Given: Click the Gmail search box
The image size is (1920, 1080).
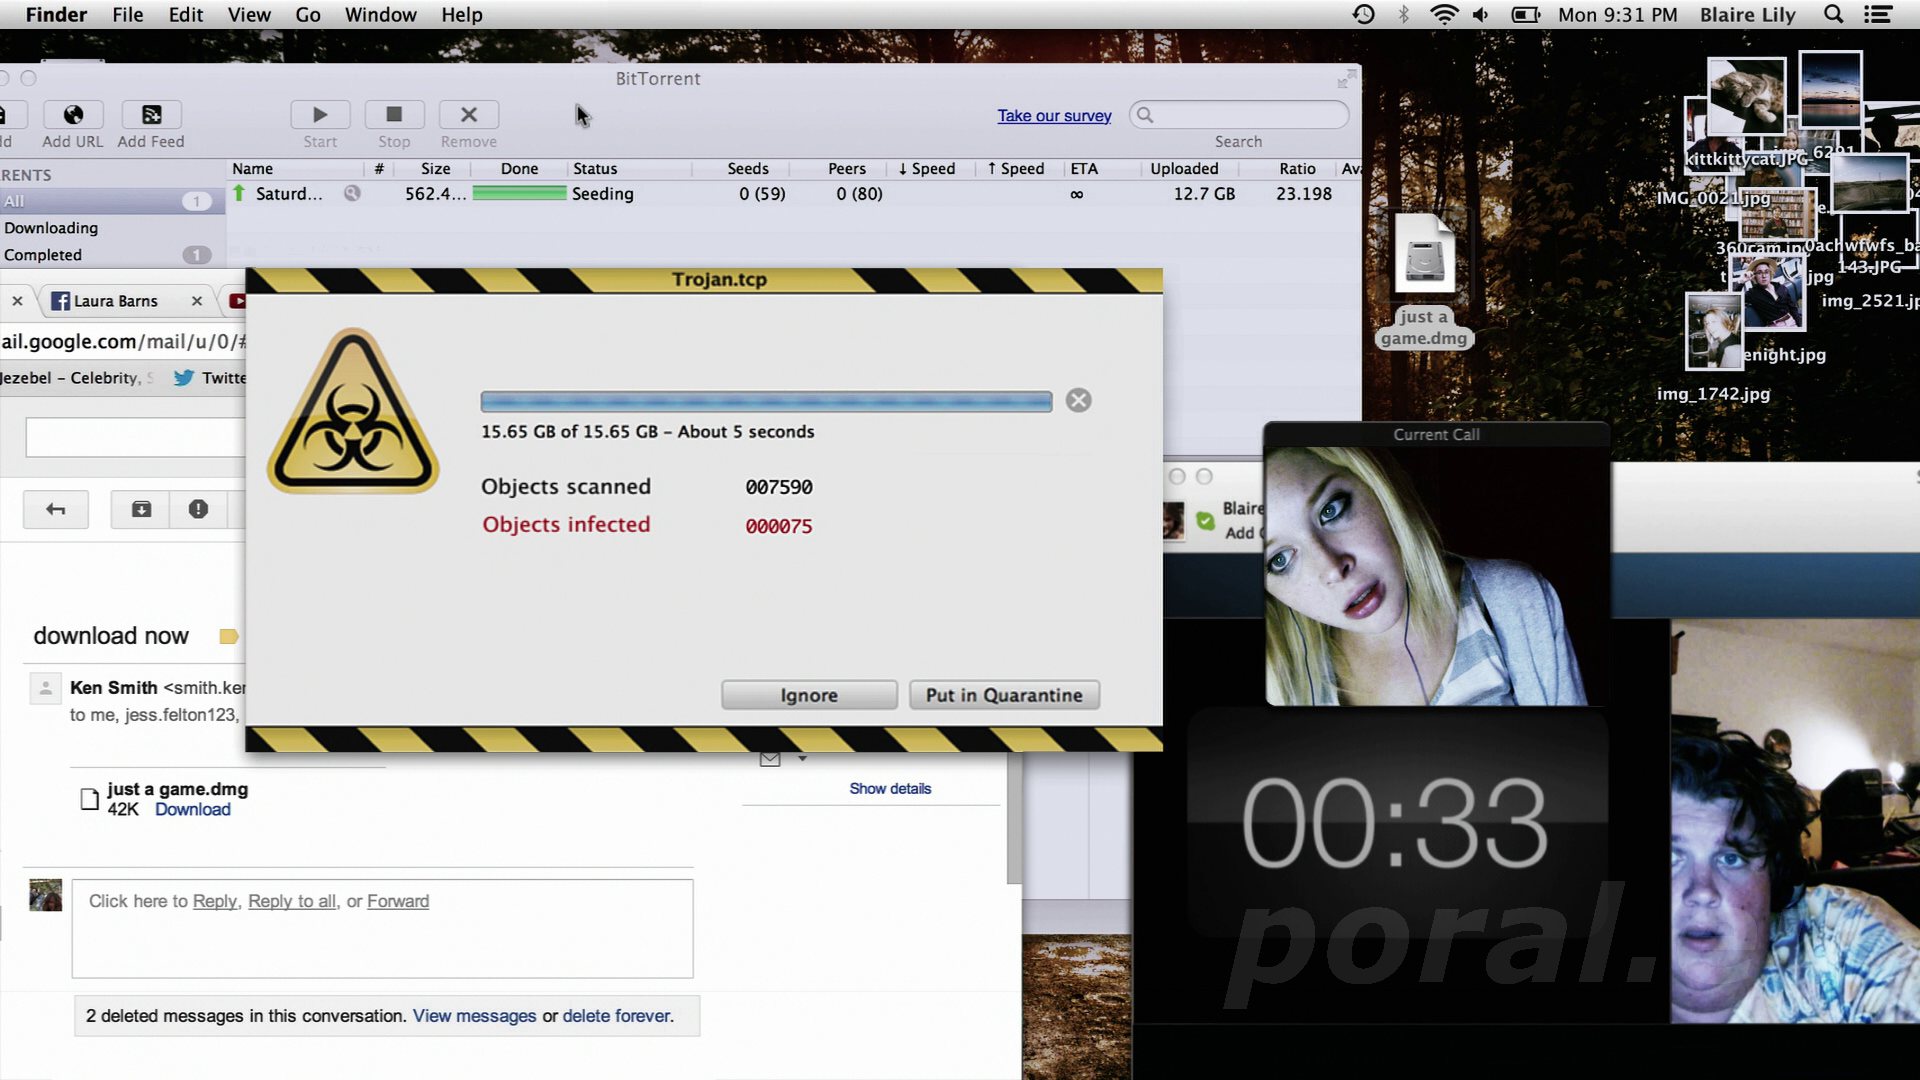Looking at the screenshot, I should pos(135,437).
